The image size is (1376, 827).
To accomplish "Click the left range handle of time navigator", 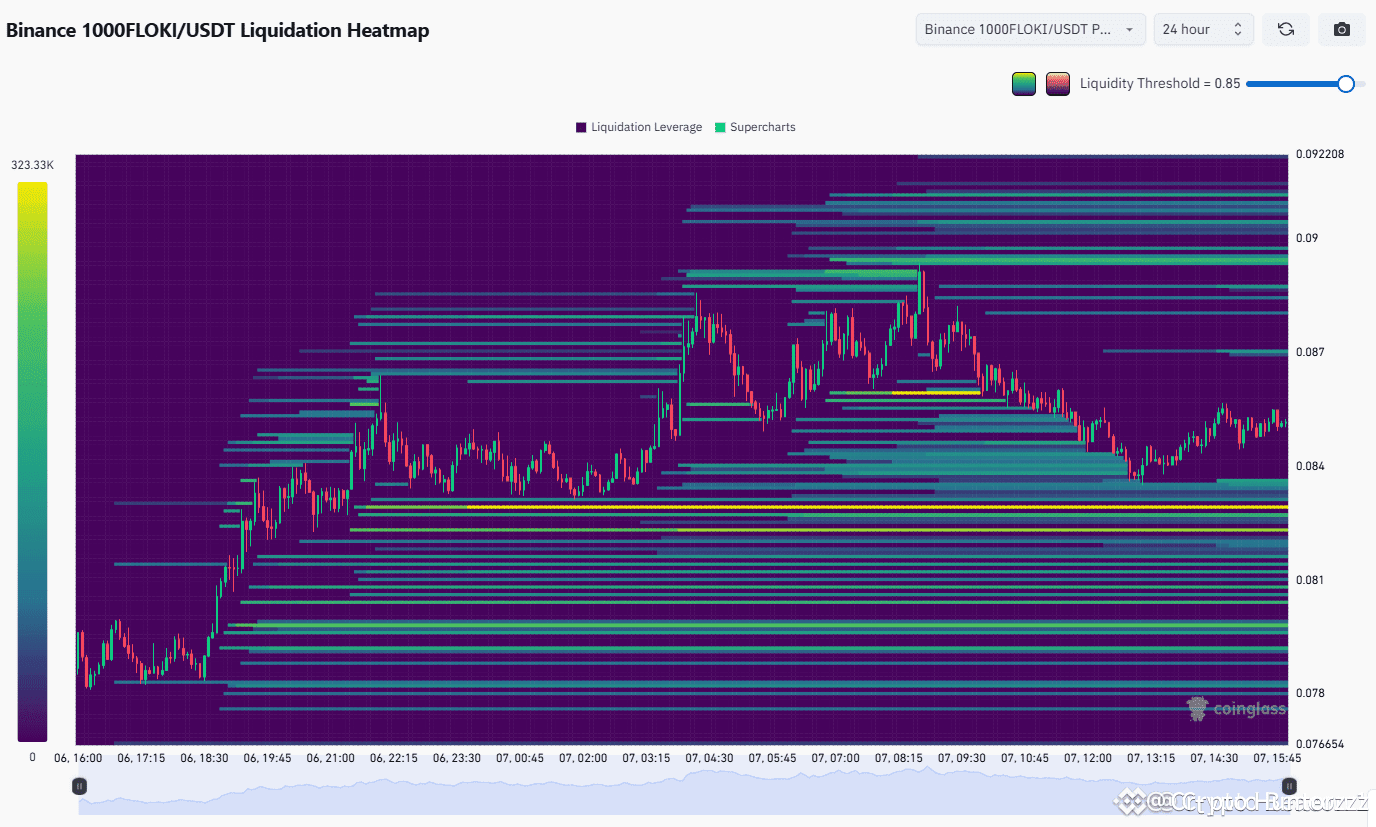I will pyautogui.click(x=79, y=787).
